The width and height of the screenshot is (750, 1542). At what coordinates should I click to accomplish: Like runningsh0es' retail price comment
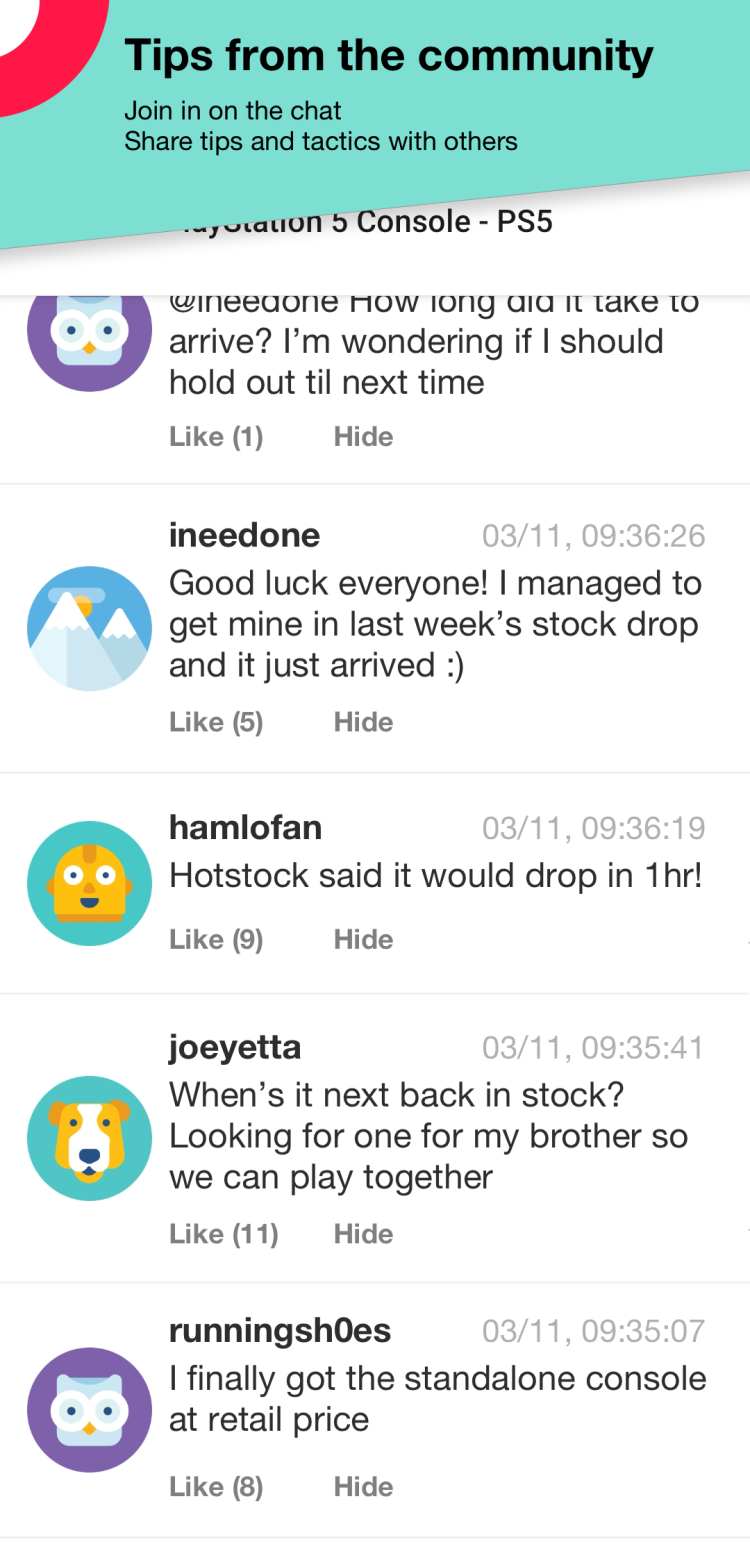pos(216,1487)
